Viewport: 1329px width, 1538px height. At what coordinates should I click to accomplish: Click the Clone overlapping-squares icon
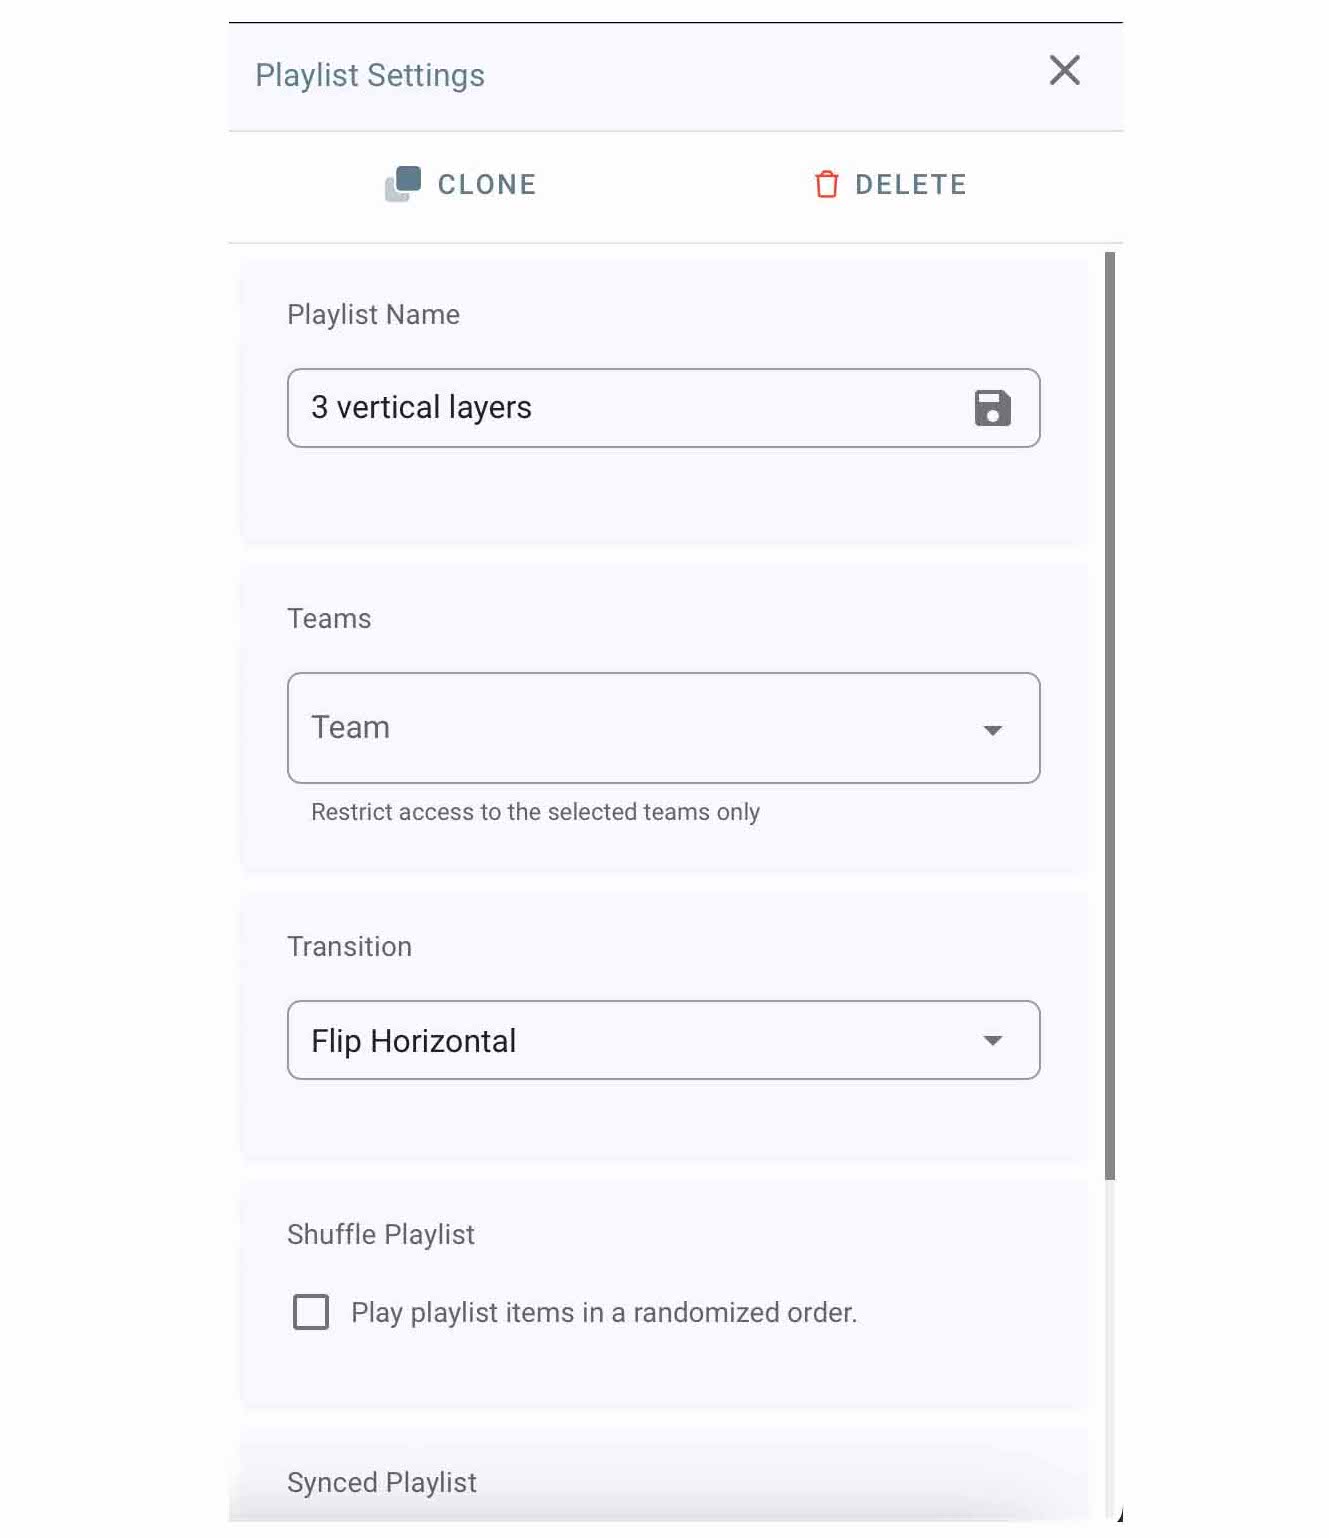(x=403, y=184)
